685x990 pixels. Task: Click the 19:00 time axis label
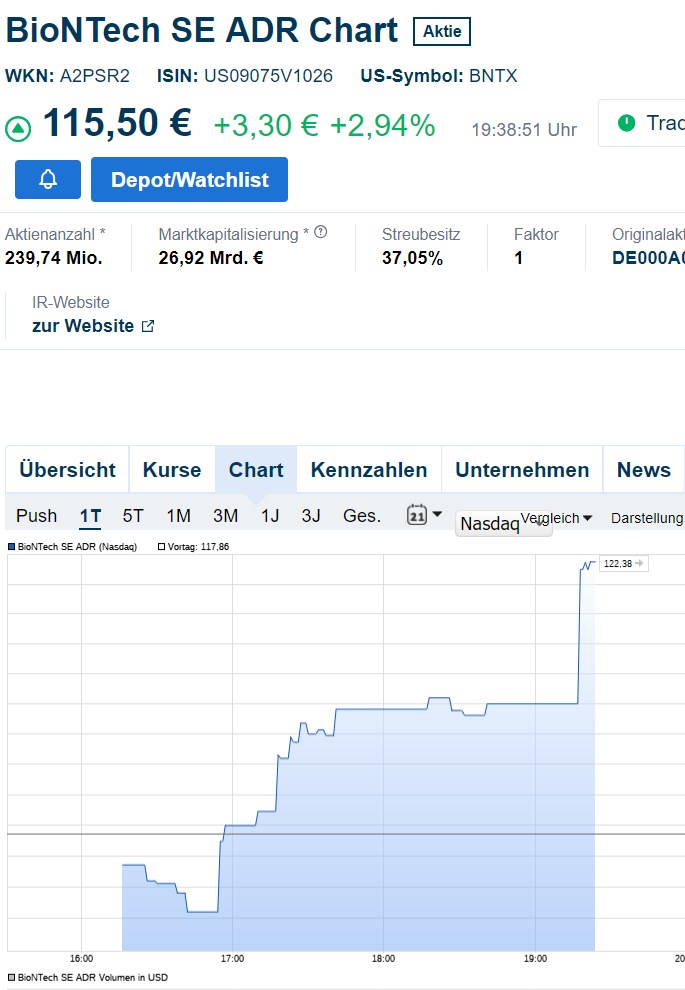pyautogui.click(x=535, y=958)
